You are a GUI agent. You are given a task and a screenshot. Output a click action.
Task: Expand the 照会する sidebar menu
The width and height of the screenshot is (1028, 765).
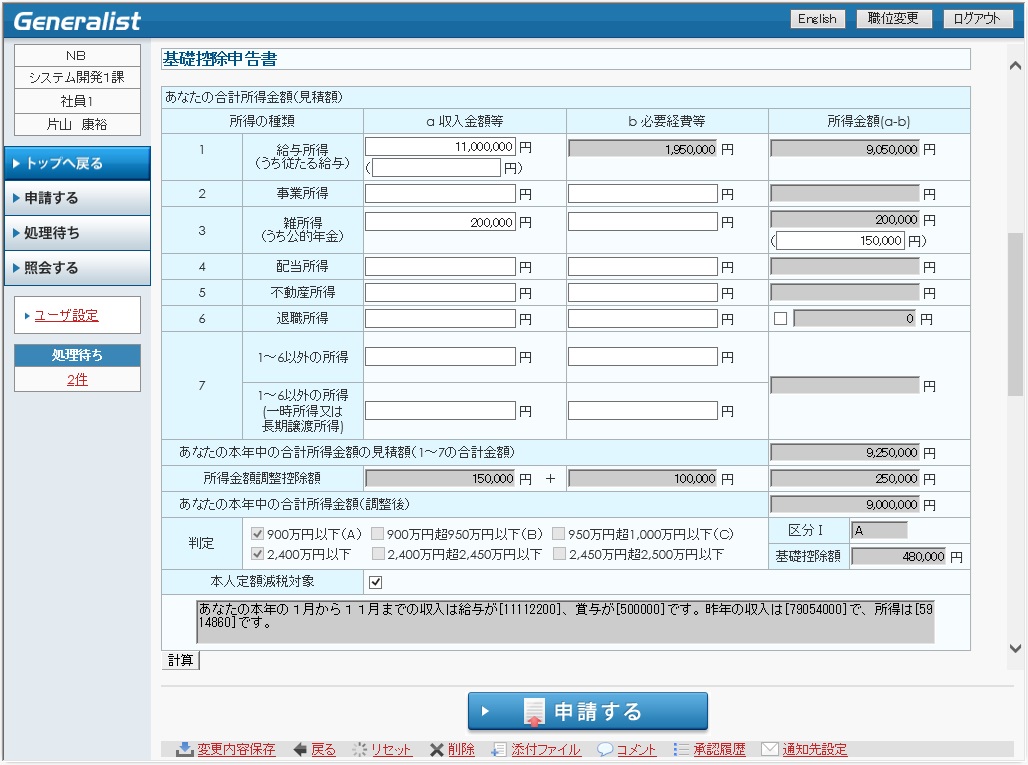click(x=77, y=268)
